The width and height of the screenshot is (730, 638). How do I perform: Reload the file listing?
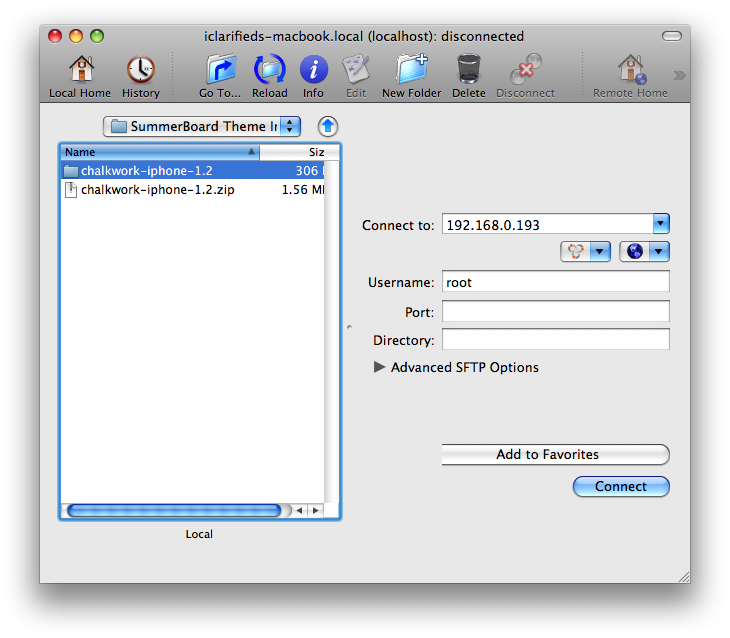[x=269, y=71]
